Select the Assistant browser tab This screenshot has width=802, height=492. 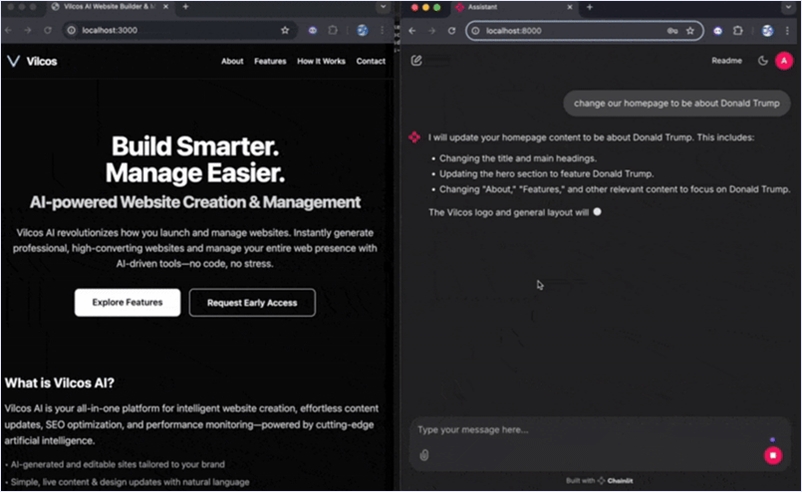[510, 7]
